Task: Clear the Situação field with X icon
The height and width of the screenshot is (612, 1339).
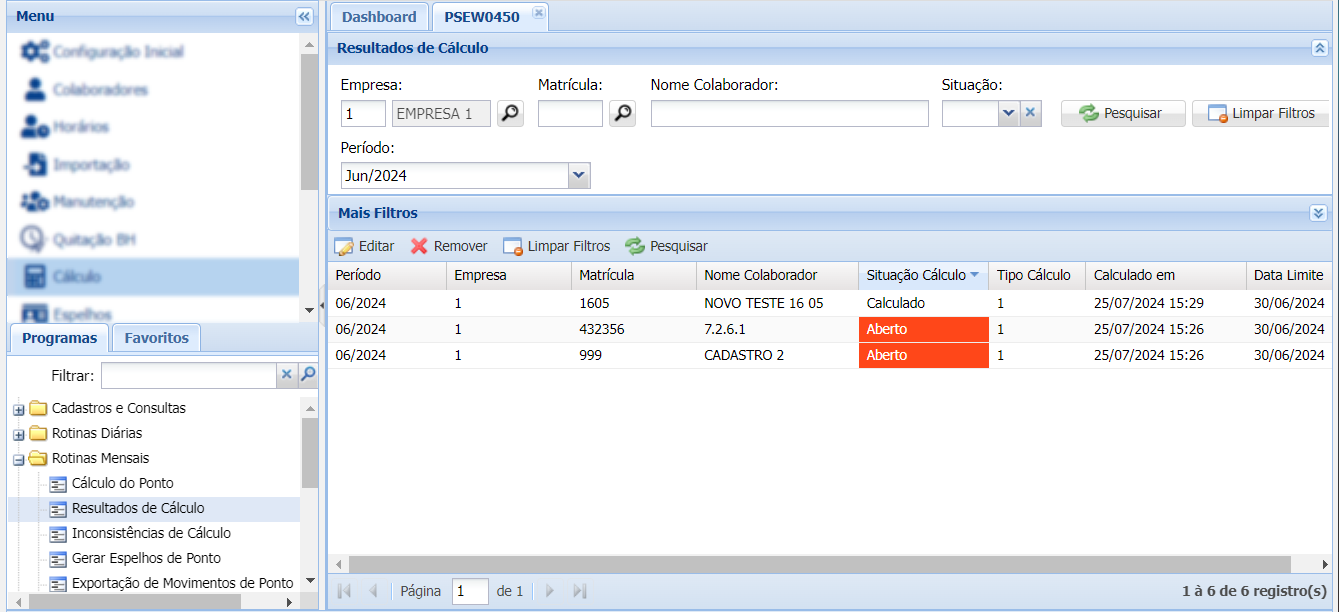Action: (x=1031, y=114)
